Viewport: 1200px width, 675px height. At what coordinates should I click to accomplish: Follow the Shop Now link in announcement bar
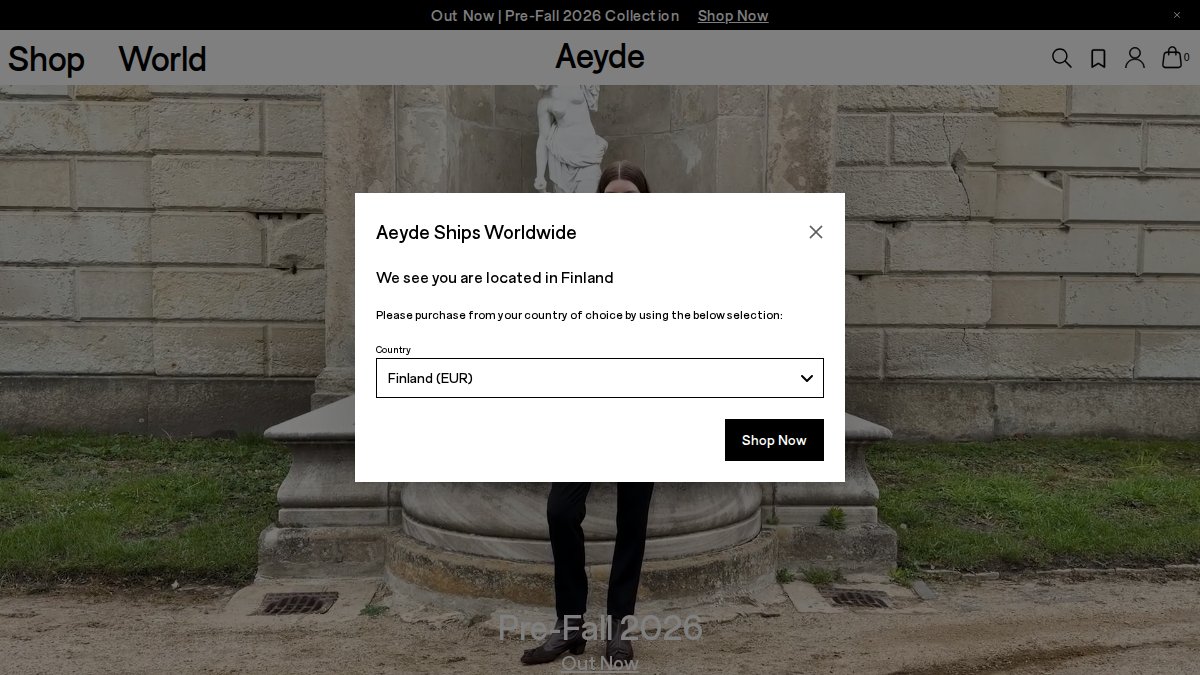click(x=733, y=15)
